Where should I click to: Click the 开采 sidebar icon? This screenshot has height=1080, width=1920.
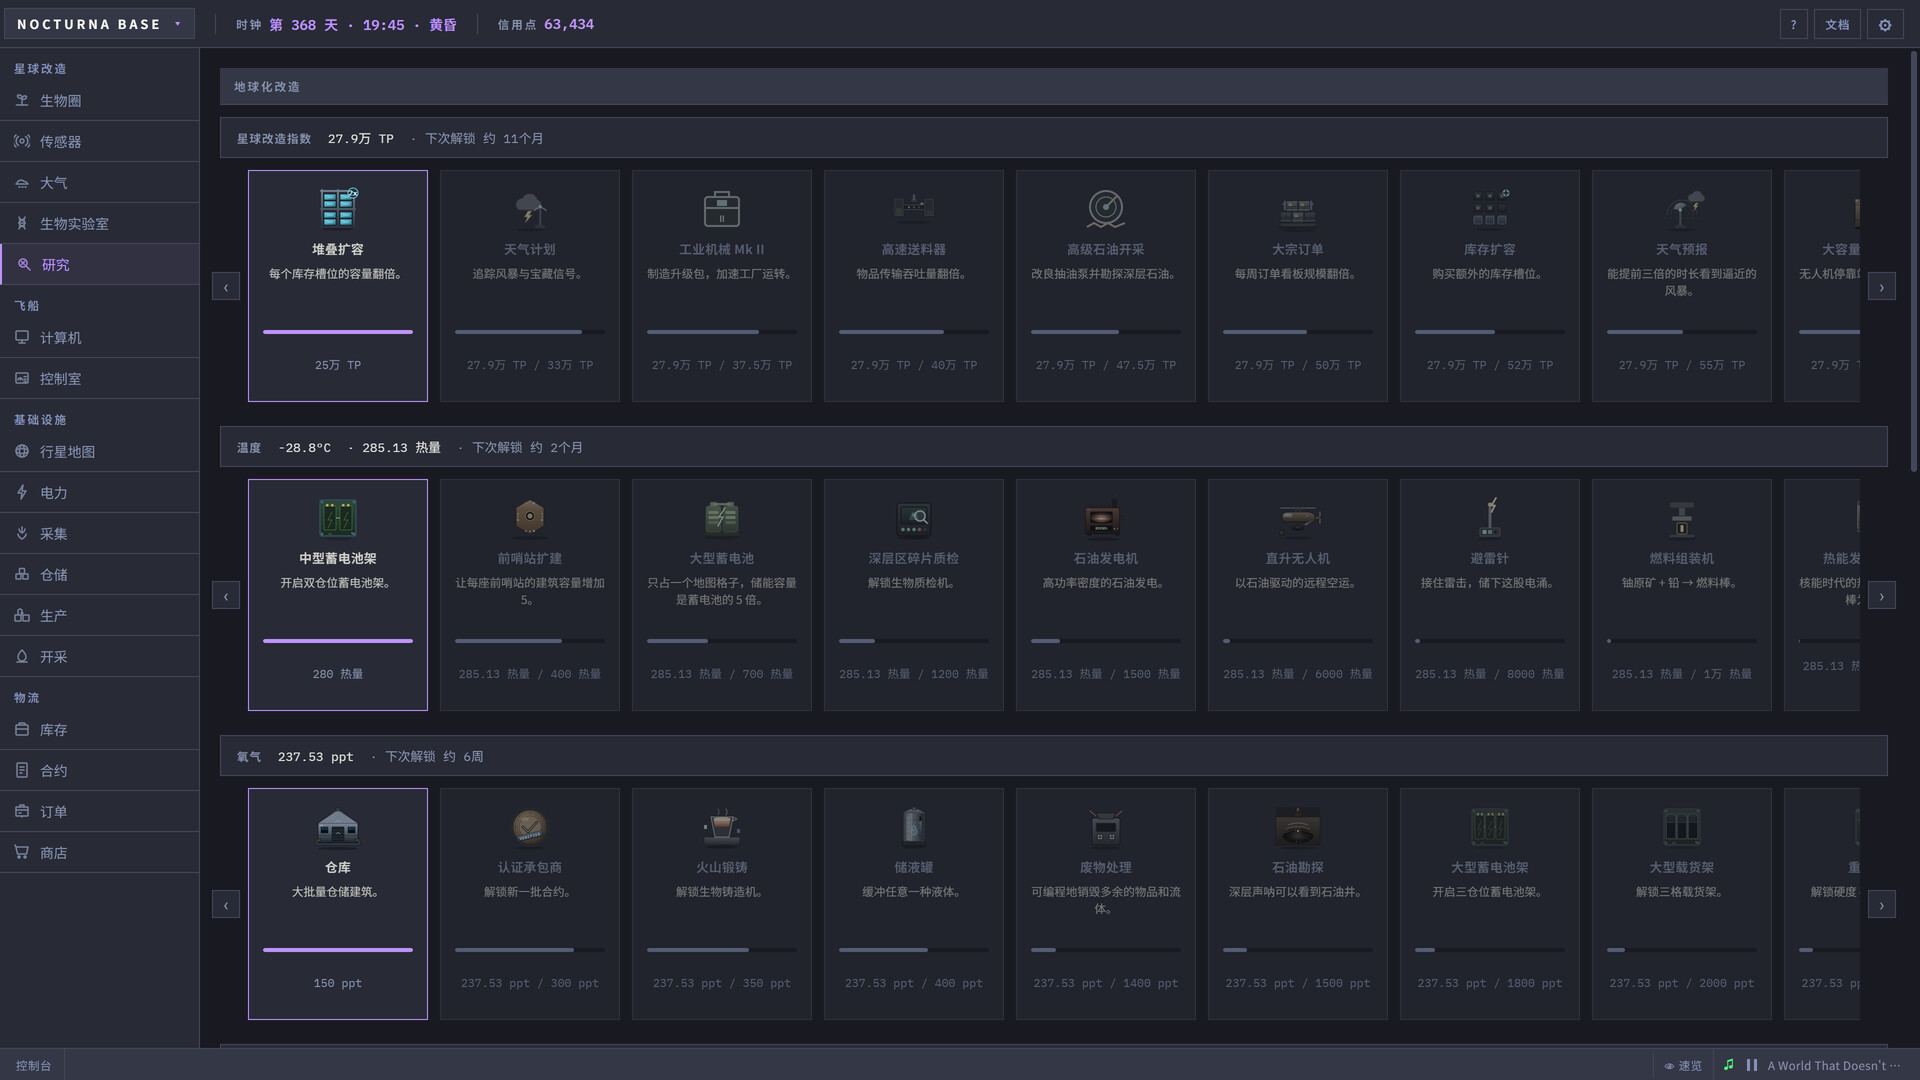pos(22,657)
